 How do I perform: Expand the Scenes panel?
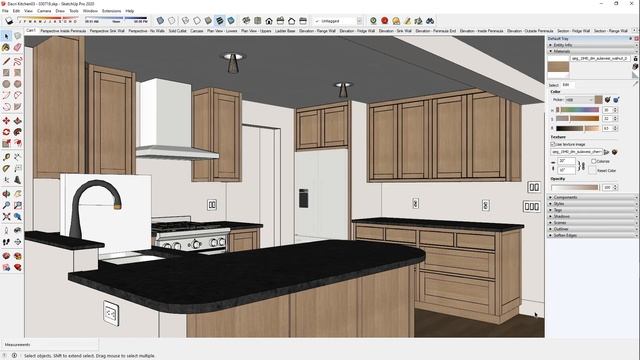593,223
